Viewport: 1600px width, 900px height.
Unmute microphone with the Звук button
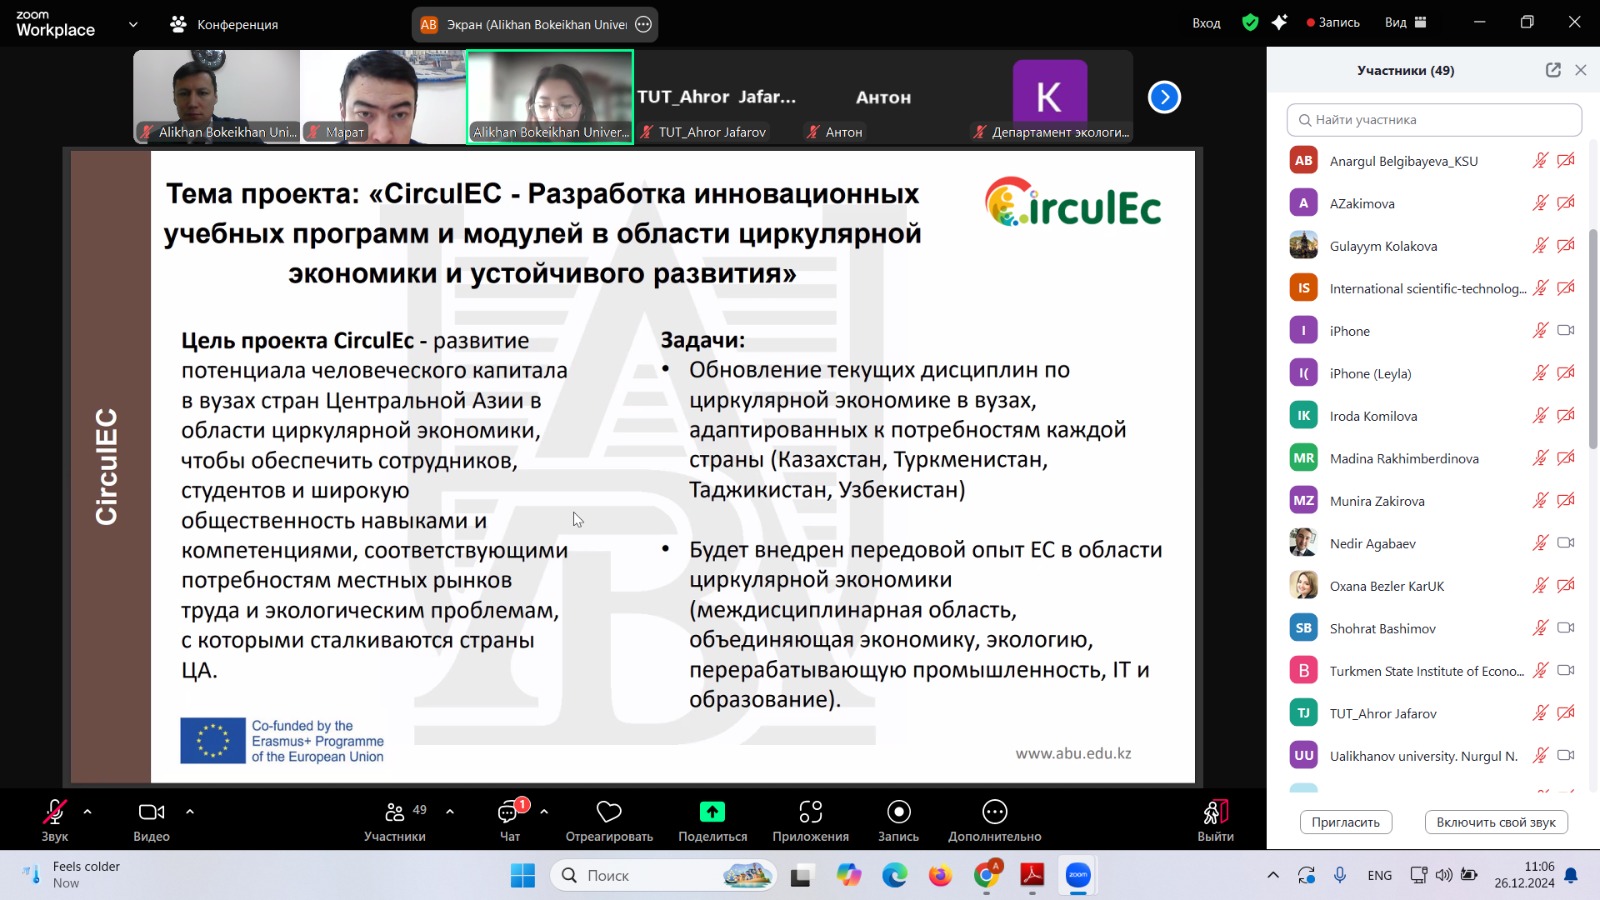pos(54,820)
